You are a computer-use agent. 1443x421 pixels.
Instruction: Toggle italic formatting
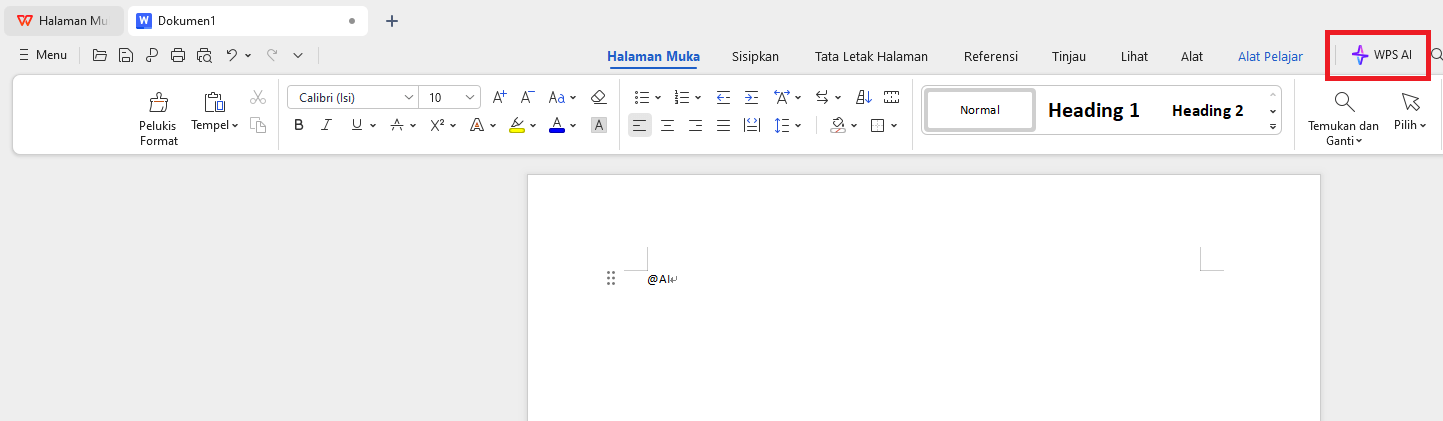pyautogui.click(x=325, y=125)
